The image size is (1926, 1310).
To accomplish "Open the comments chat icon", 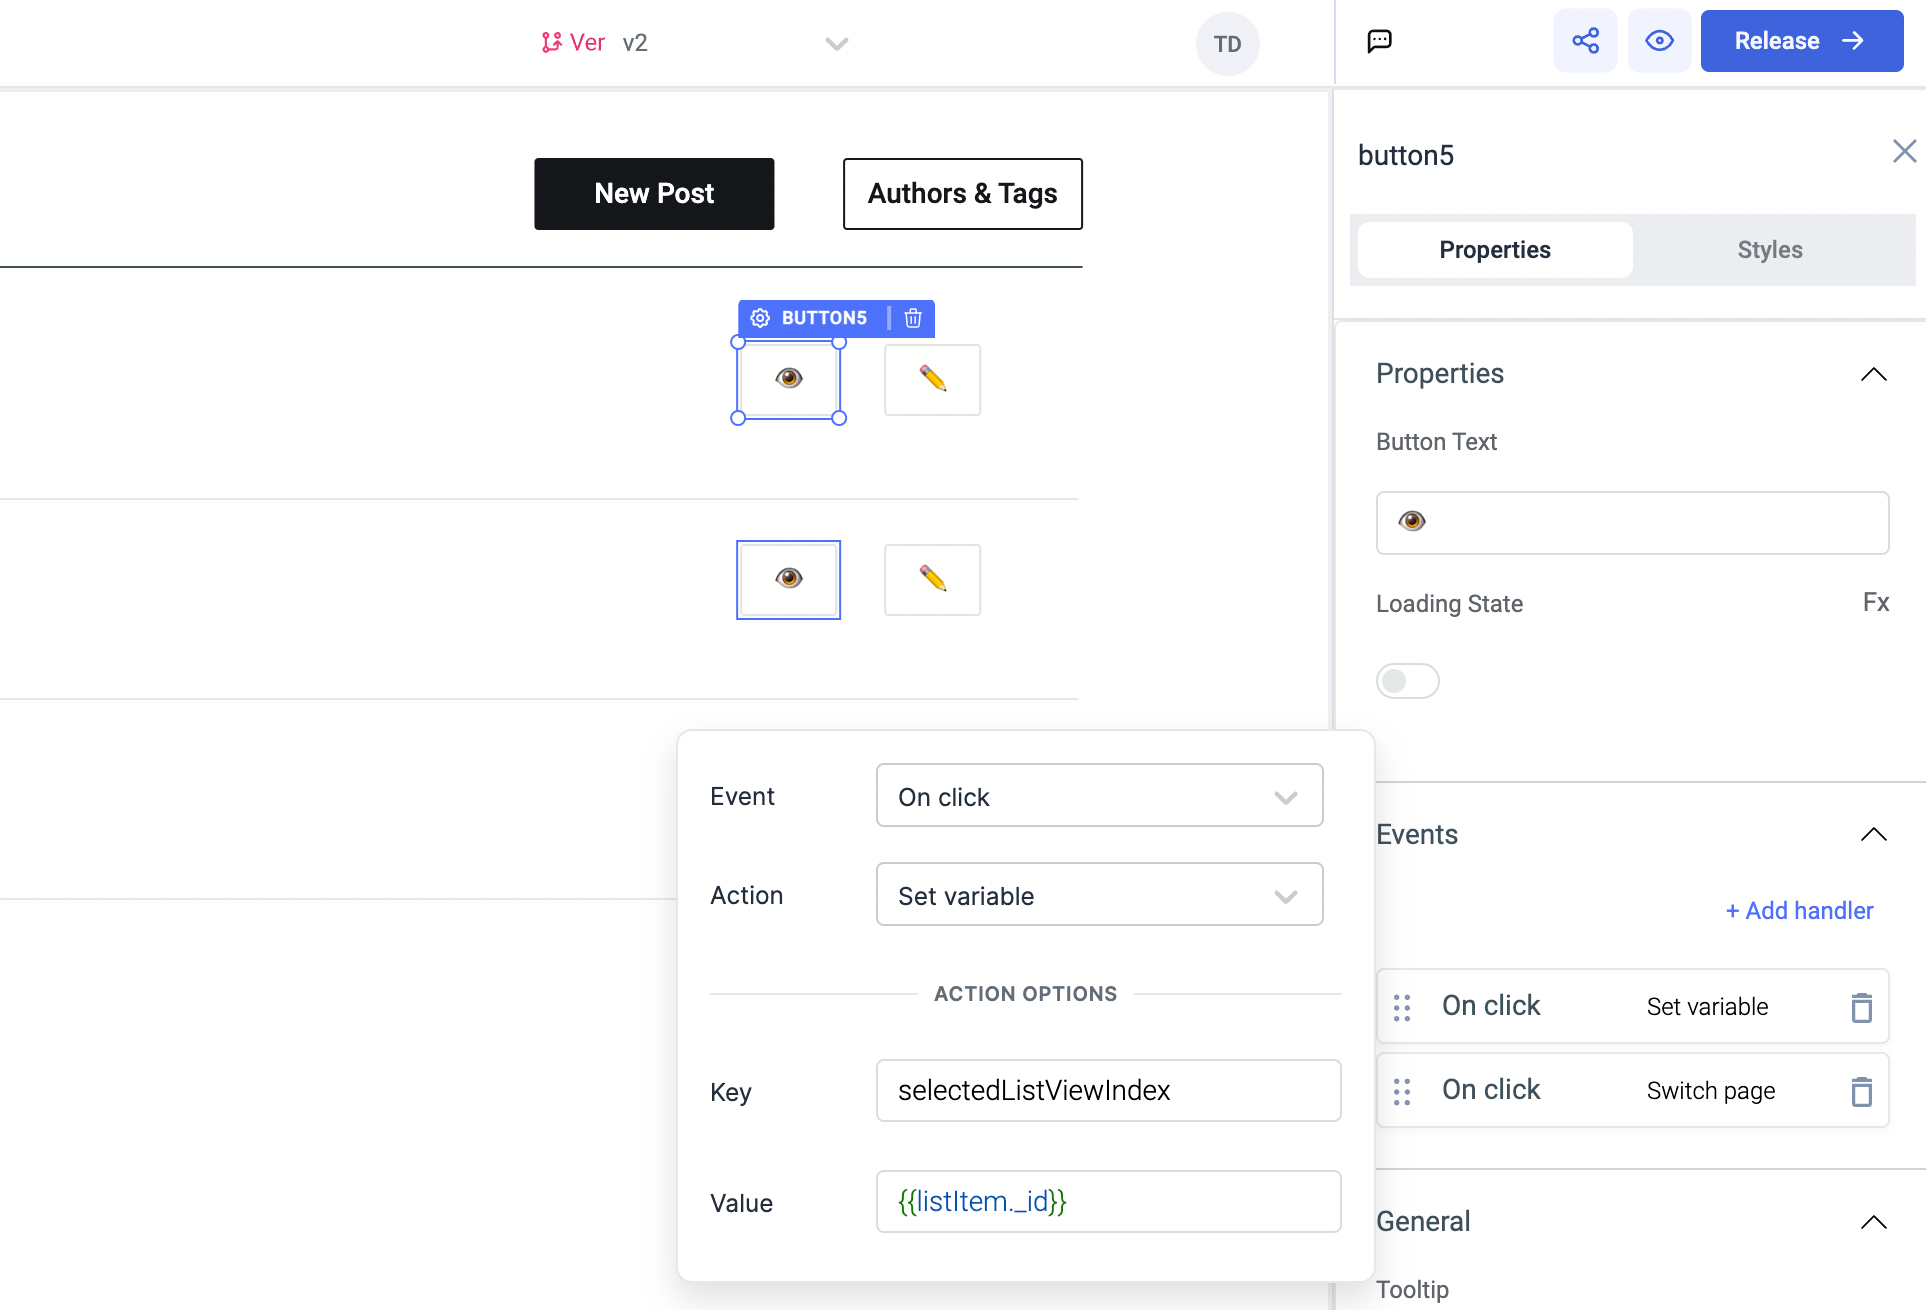I will tap(1379, 41).
